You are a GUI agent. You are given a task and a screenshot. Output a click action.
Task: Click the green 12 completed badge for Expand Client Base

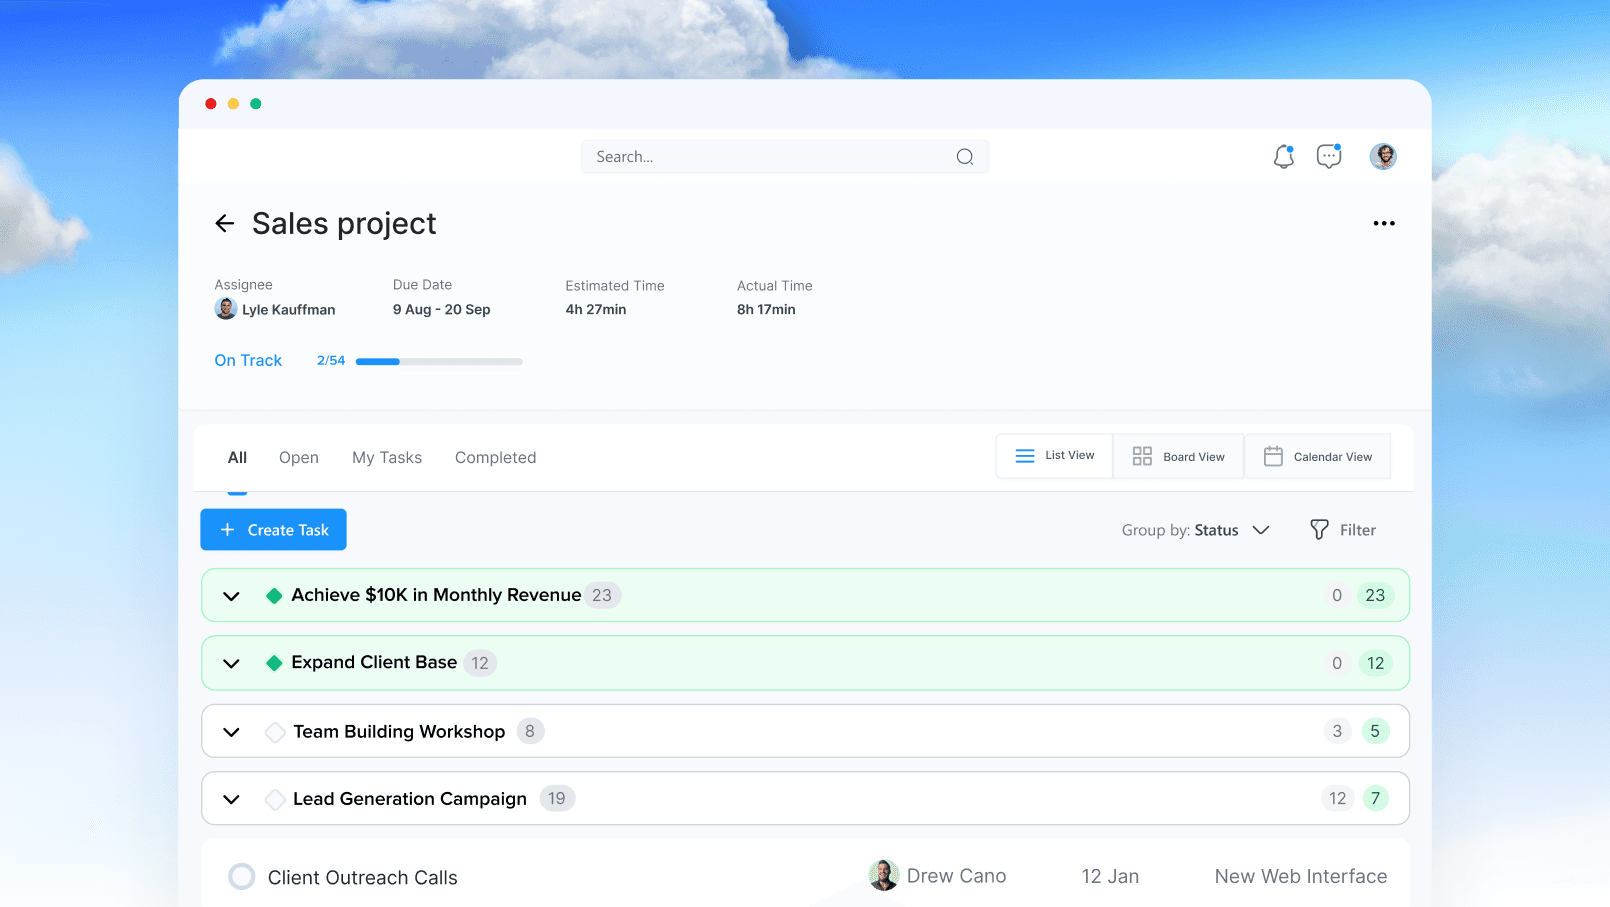coord(1376,663)
